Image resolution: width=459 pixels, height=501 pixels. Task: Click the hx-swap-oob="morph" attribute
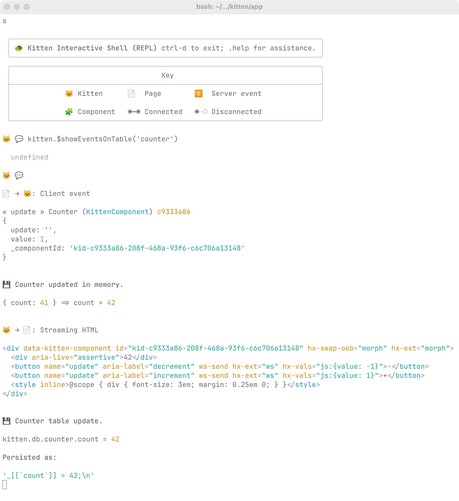click(x=347, y=348)
